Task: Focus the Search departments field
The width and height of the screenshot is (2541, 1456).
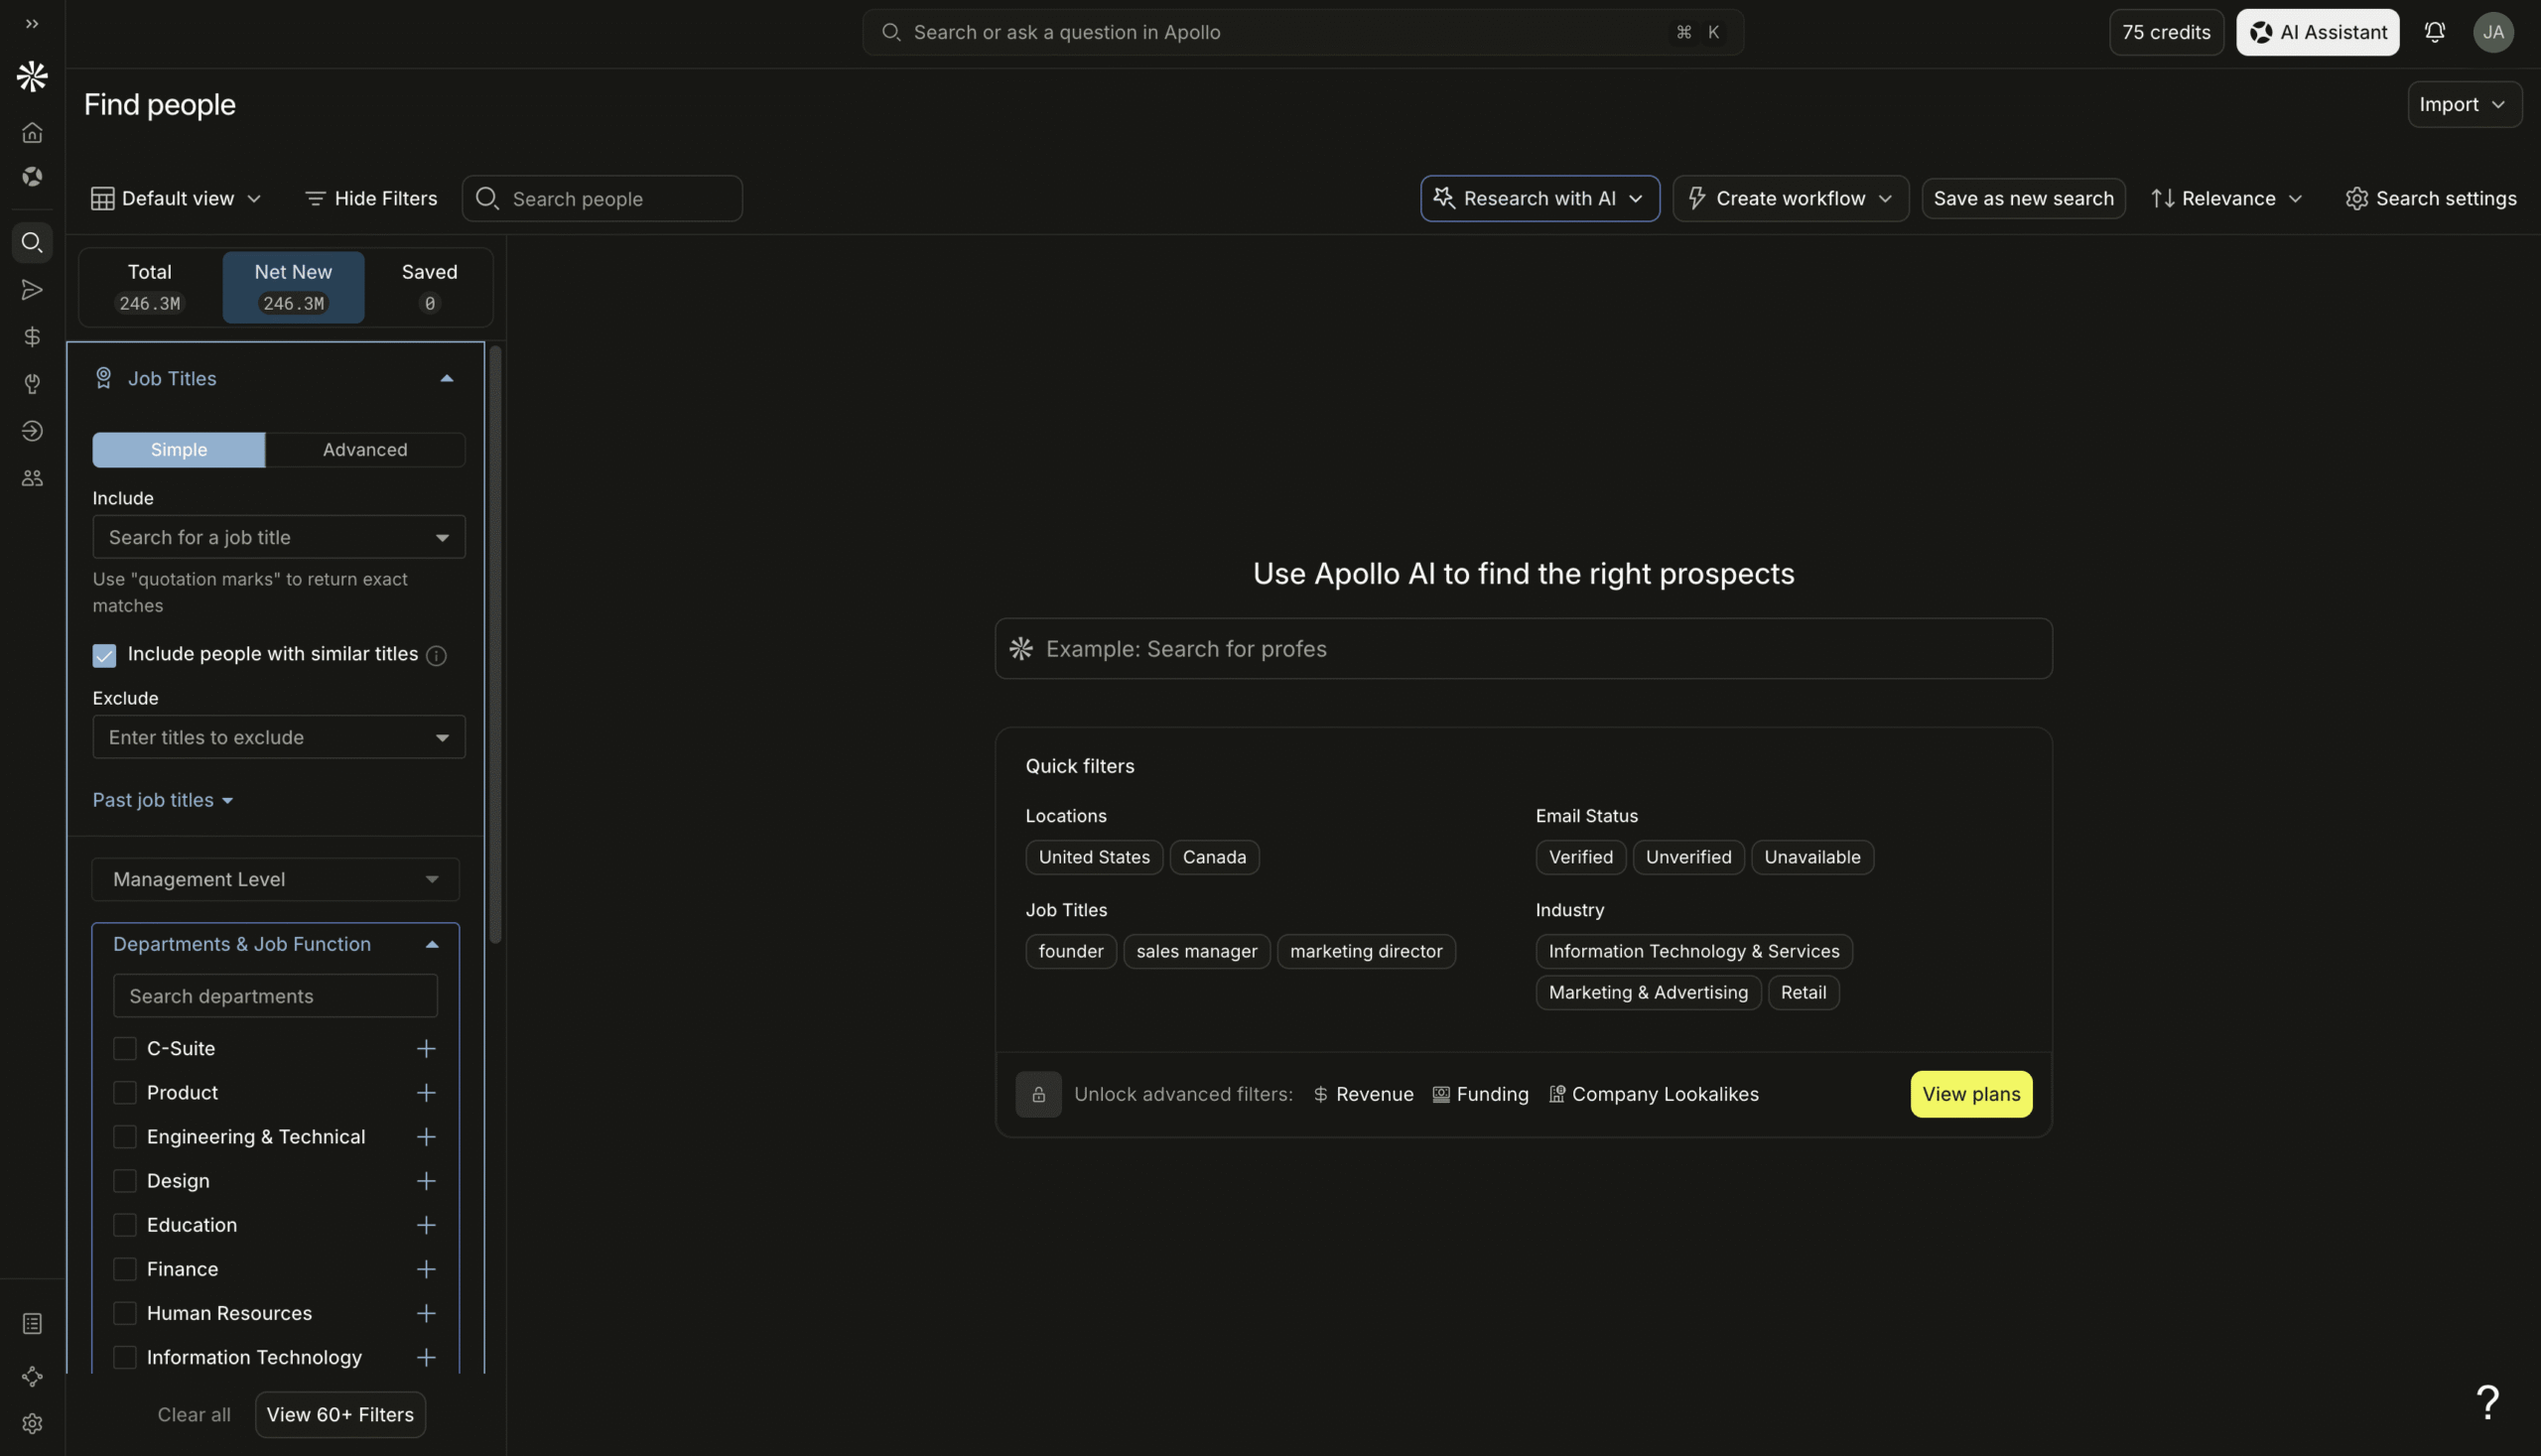Action: click(x=275, y=996)
